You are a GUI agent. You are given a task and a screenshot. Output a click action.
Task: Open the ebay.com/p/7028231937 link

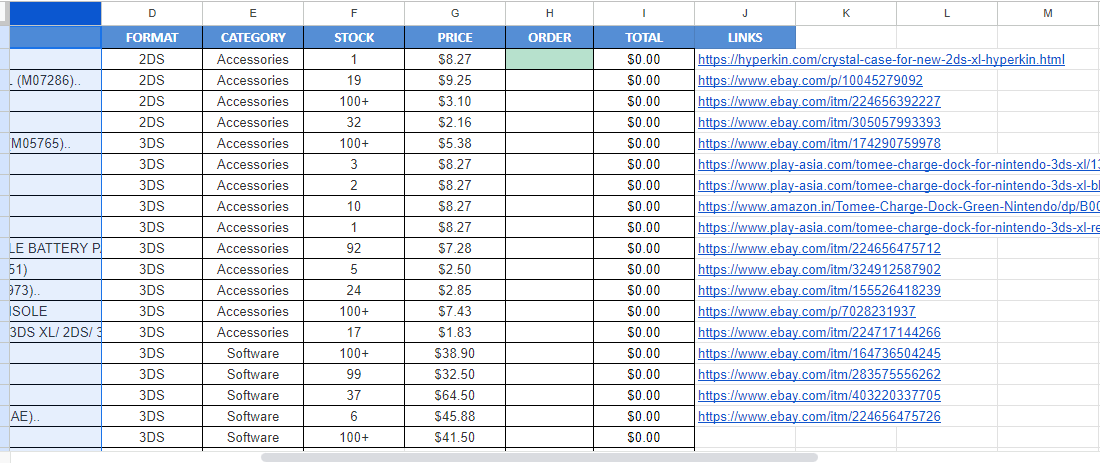click(x=807, y=311)
